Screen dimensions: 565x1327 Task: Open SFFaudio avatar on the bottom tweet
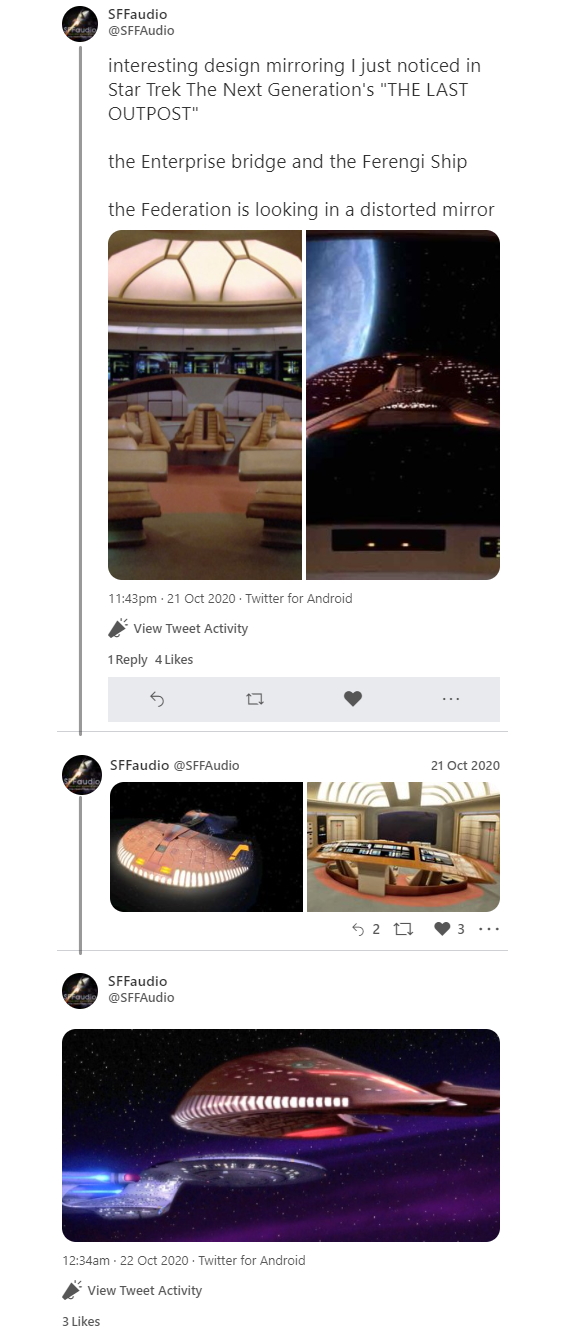pyautogui.click(x=80, y=990)
